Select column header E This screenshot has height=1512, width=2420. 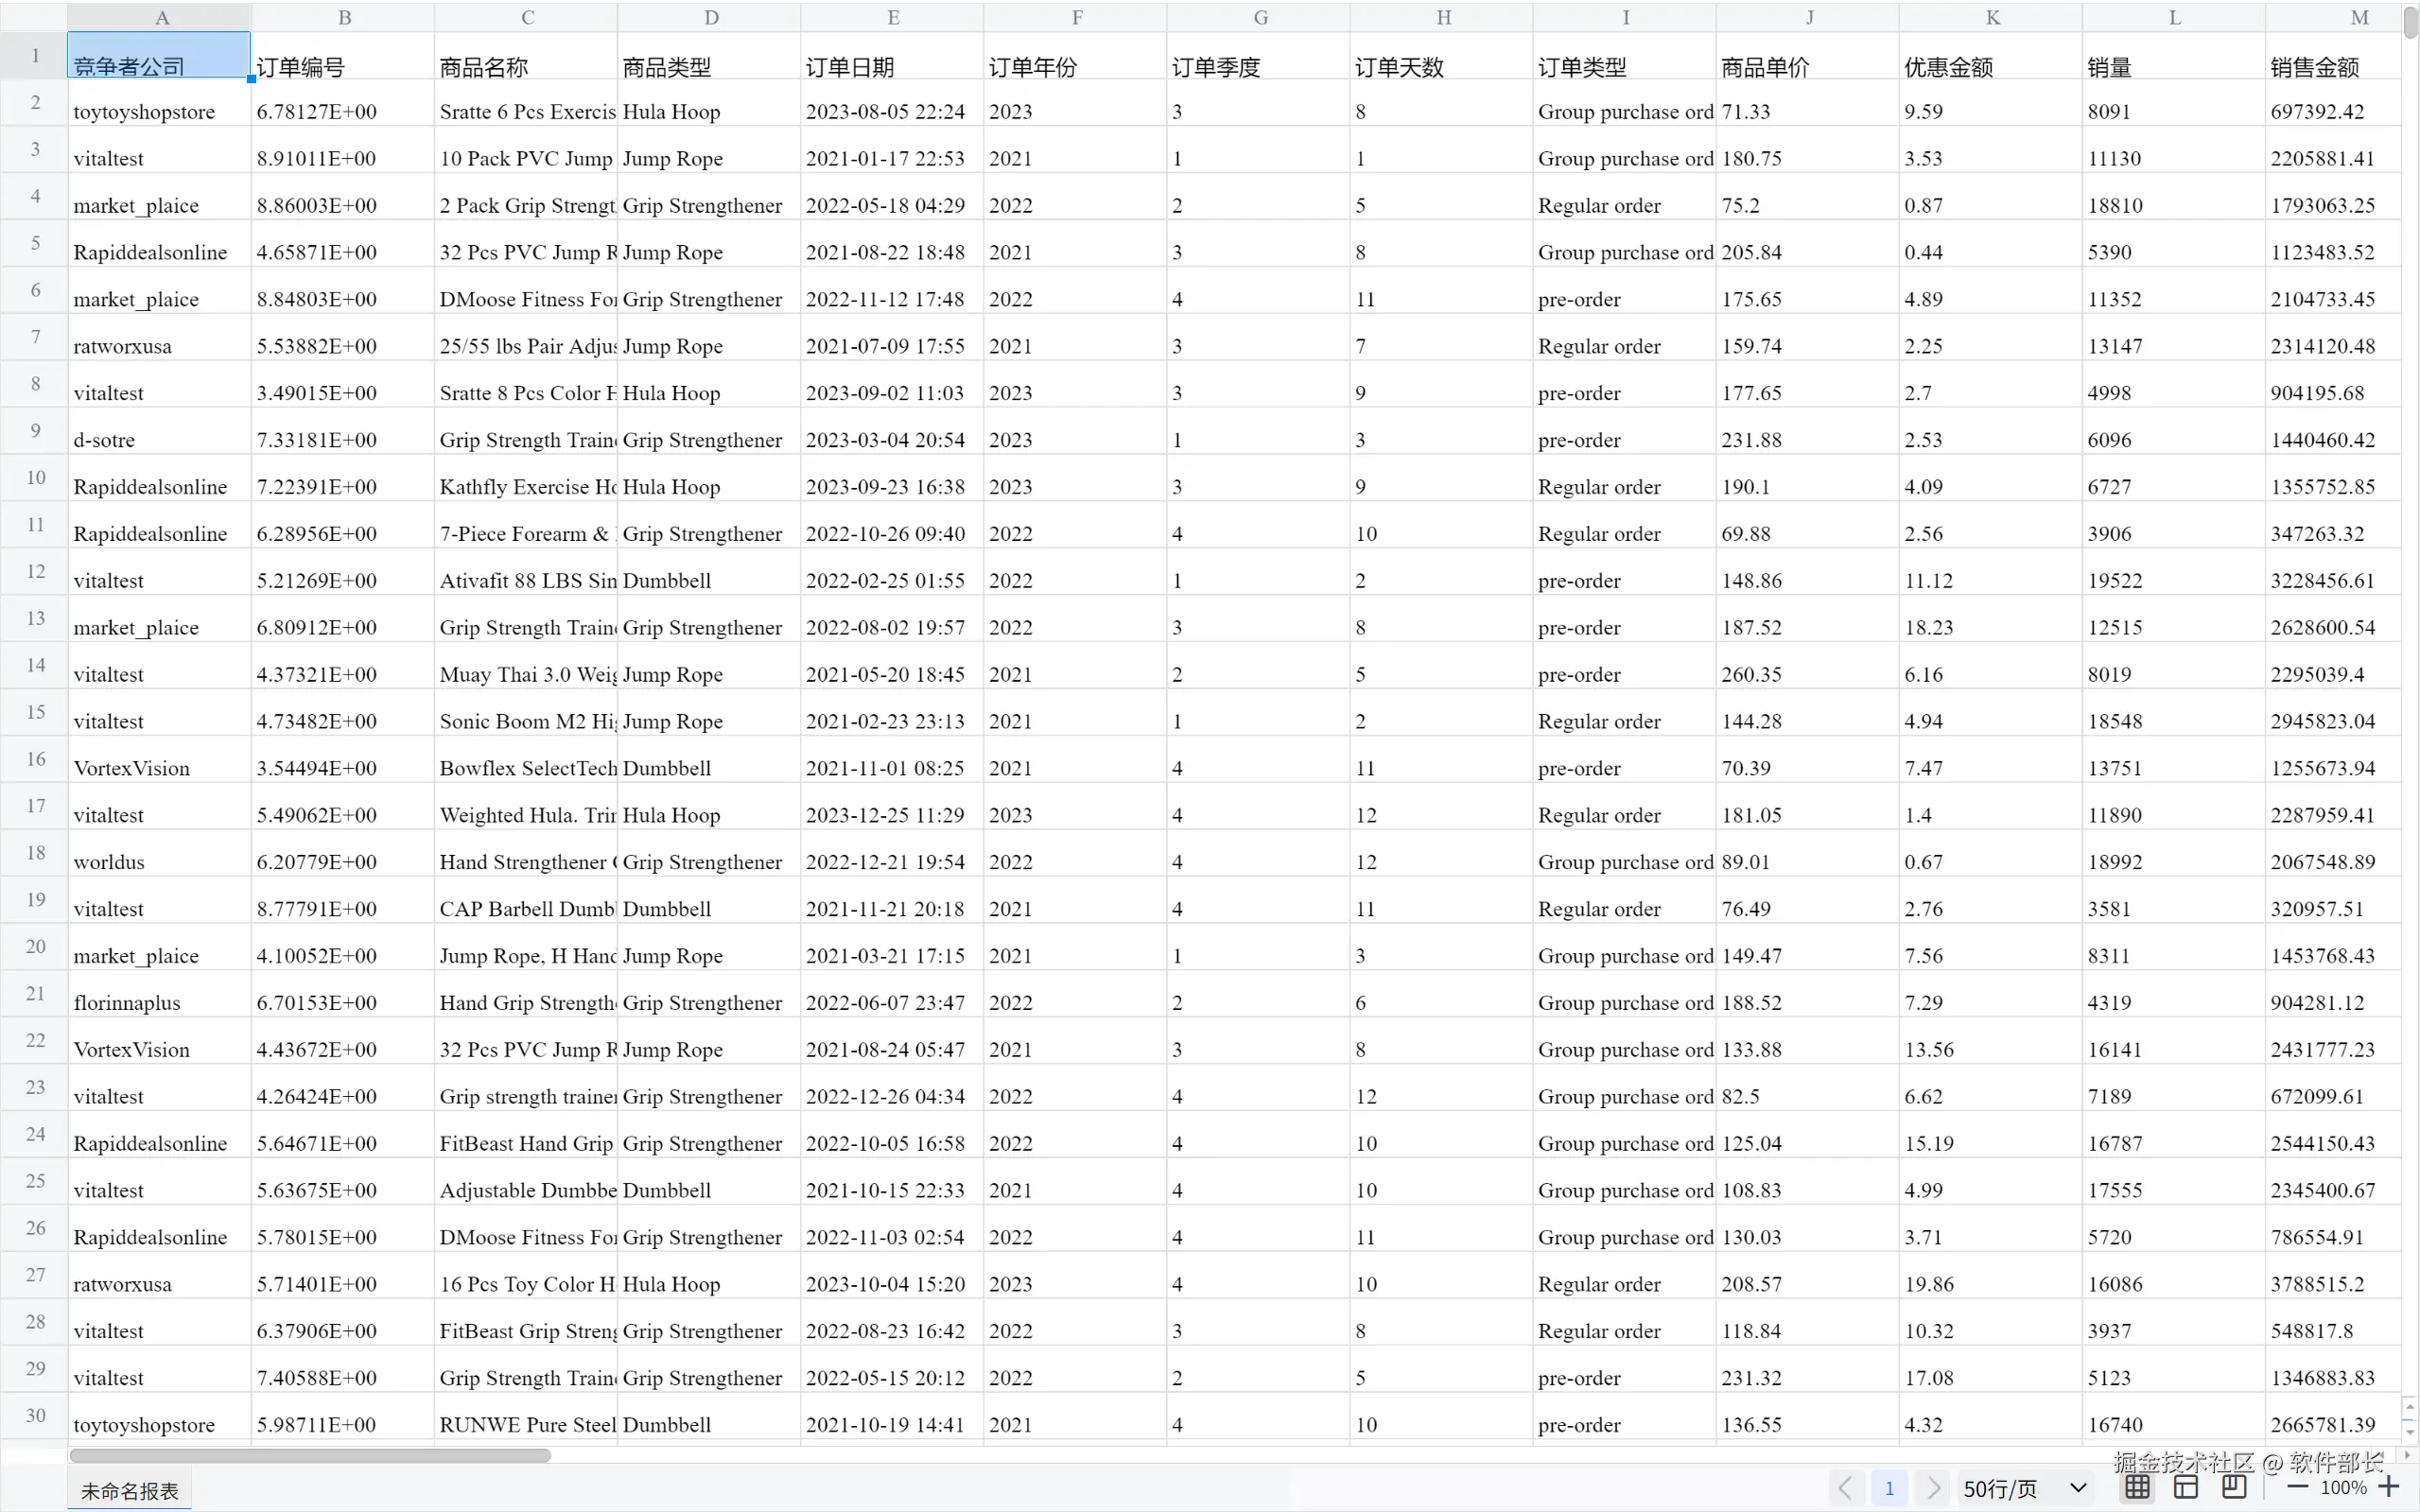click(x=893, y=17)
